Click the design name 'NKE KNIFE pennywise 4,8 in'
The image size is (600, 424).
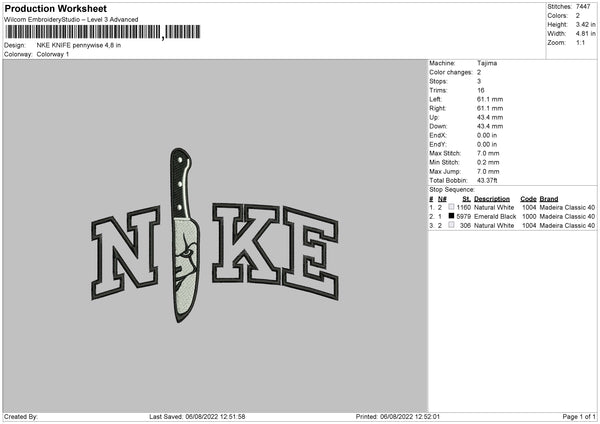tap(79, 45)
